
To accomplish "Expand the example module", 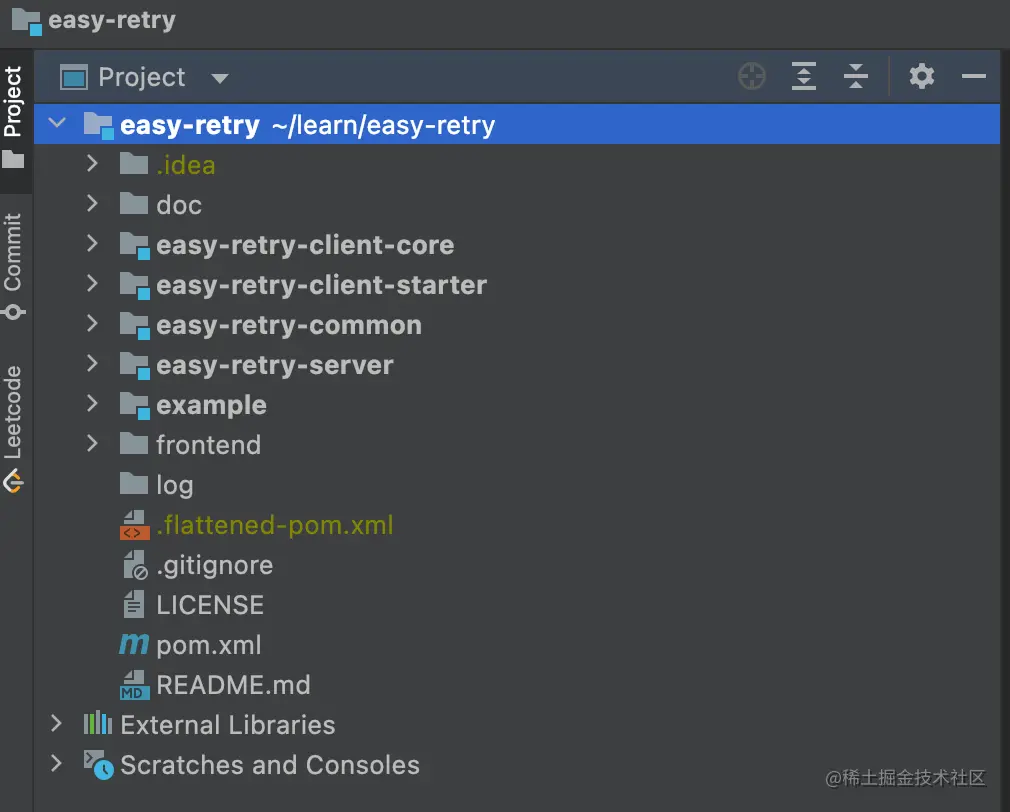I will point(92,404).
